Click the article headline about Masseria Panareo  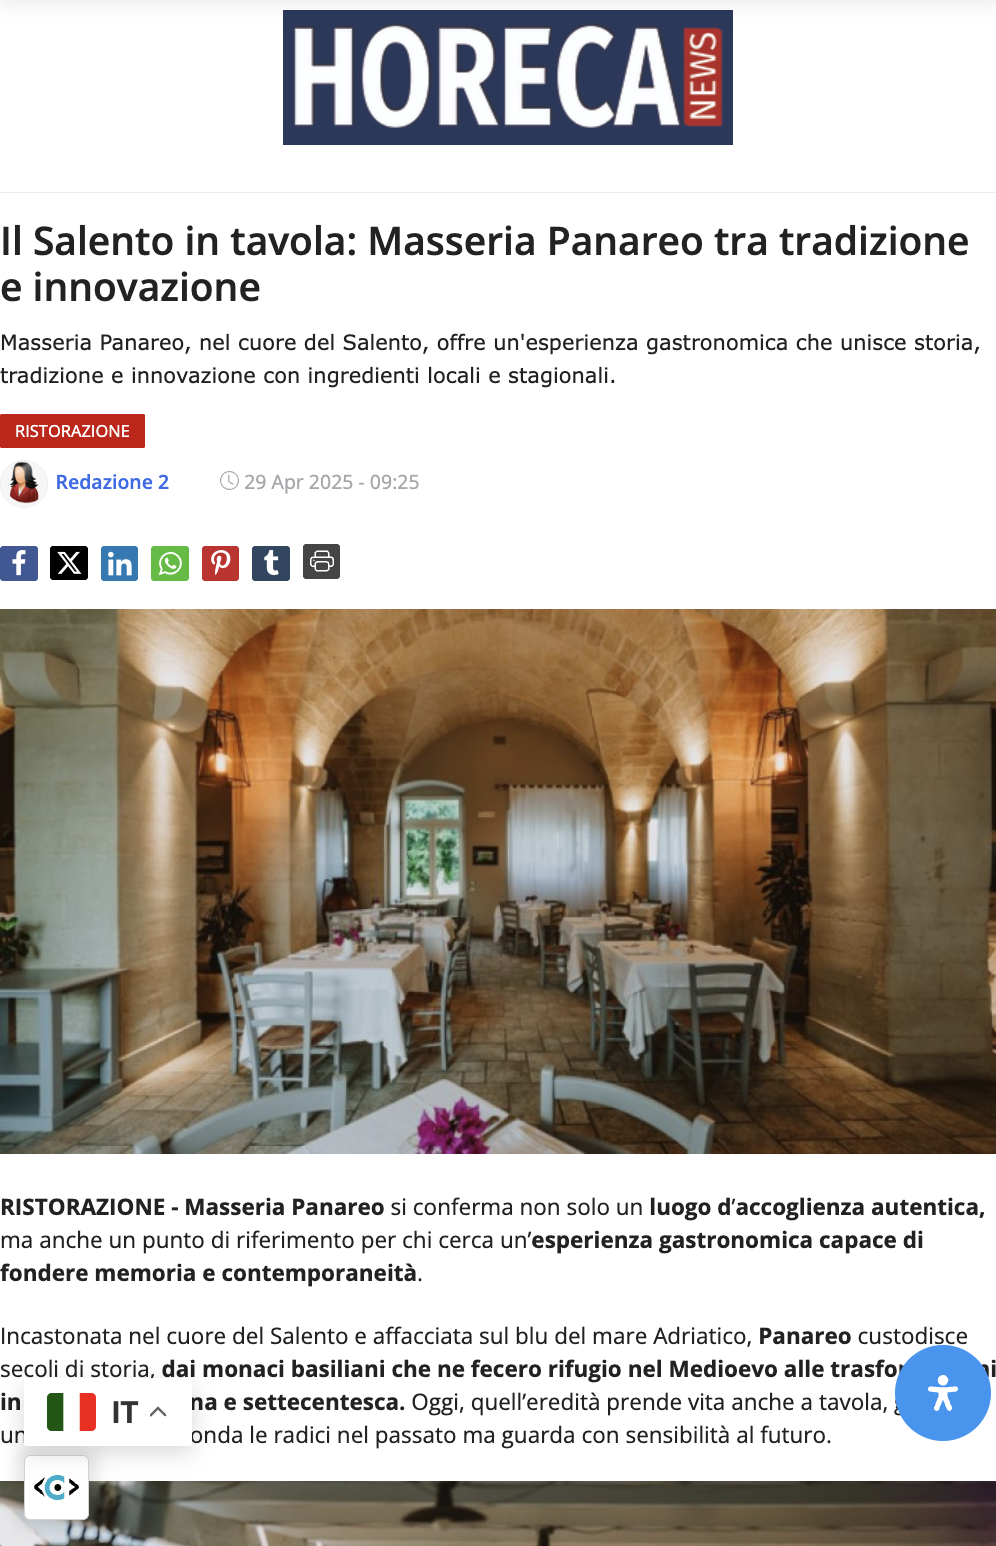[x=485, y=264]
